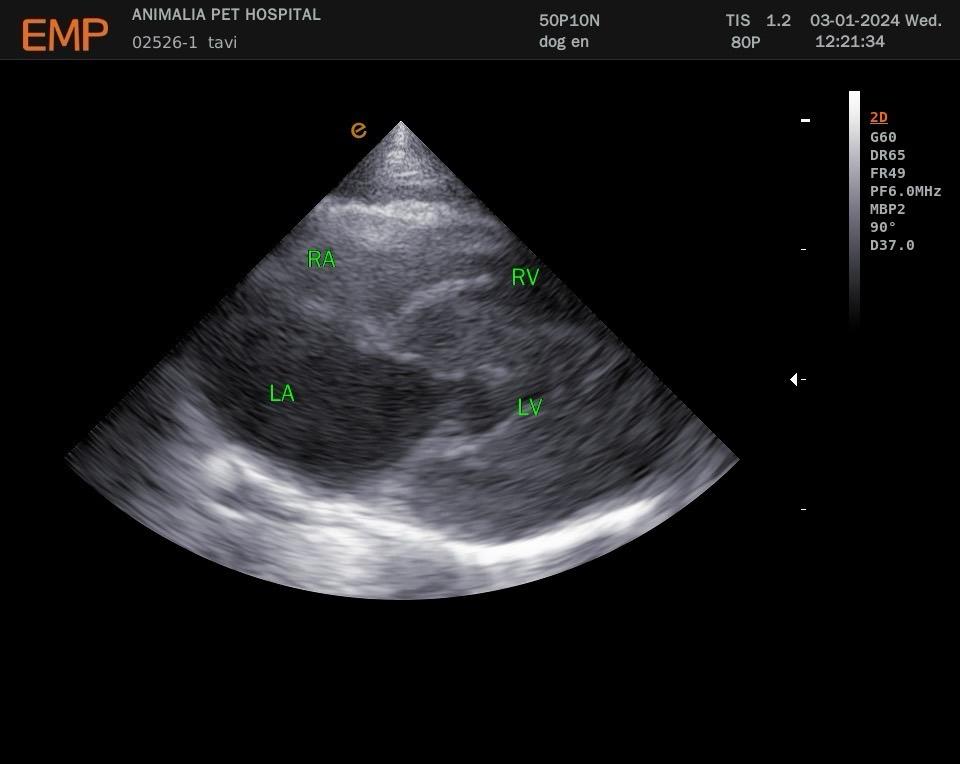The width and height of the screenshot is (960, 764).
Task: Click the 'dog en' preset label
Action: point(564,42)
